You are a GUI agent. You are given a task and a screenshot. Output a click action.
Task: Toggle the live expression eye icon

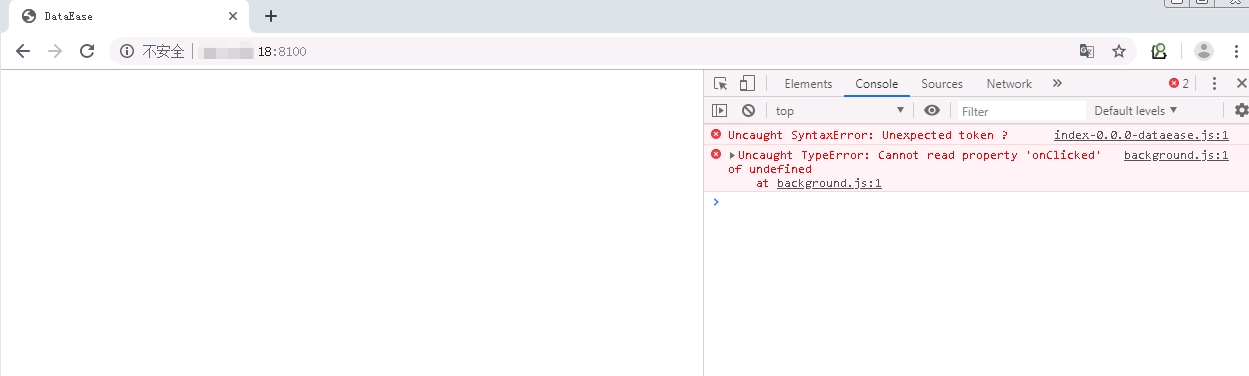coord(932,111)
